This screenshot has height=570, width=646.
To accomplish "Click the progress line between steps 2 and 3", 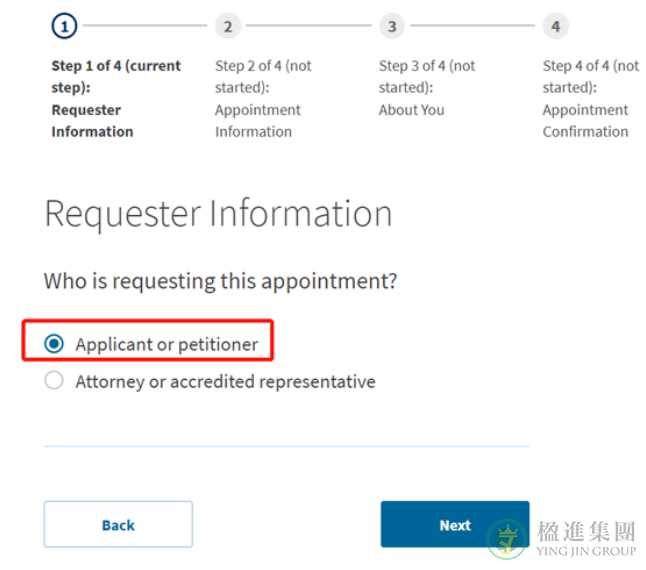I will [x=309, y=26].
